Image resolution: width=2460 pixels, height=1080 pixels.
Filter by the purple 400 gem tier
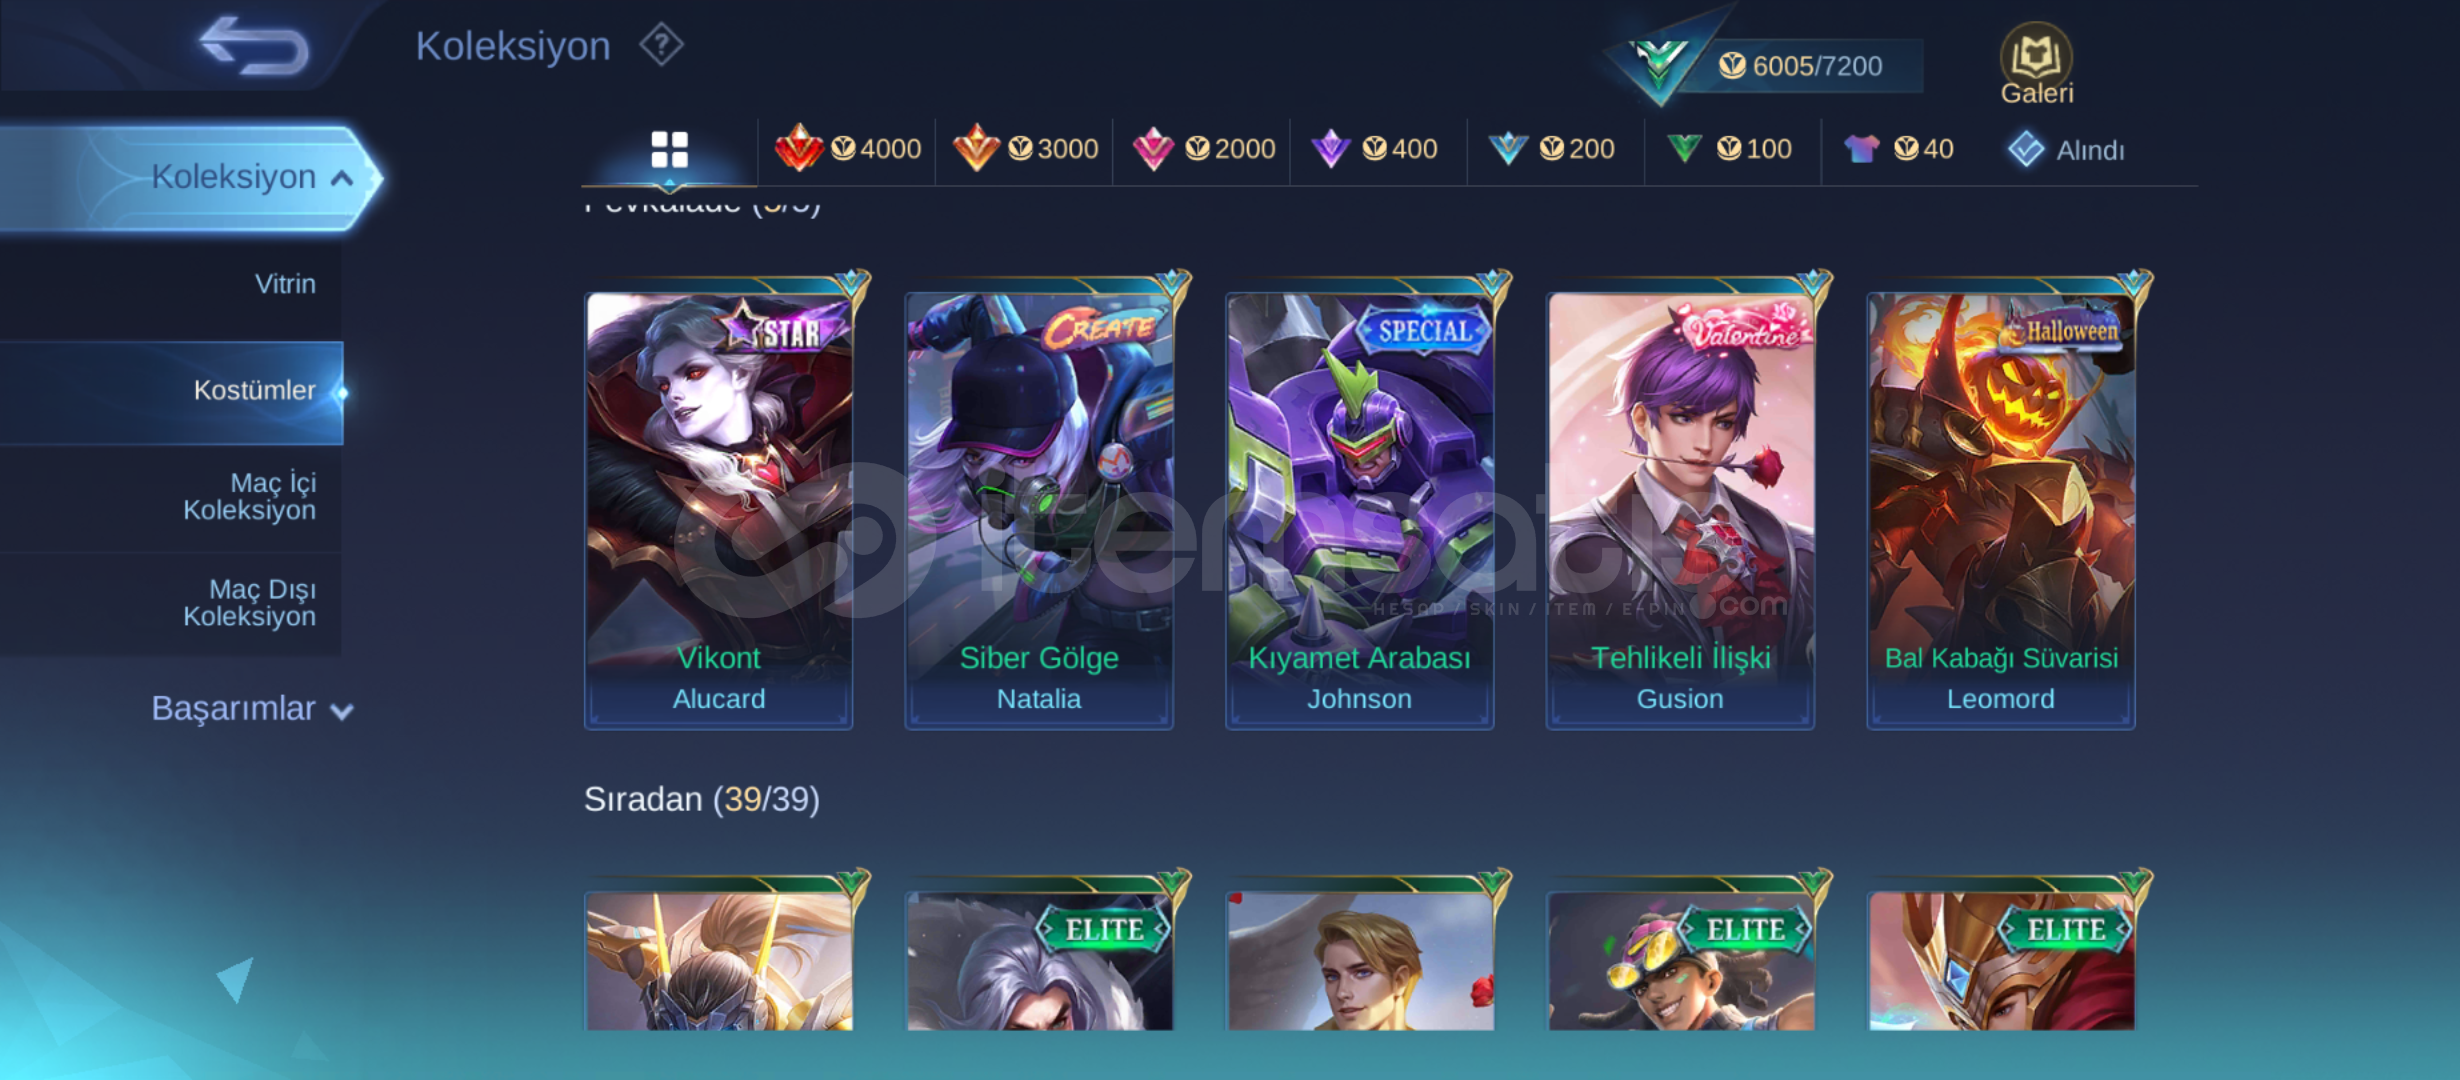click(x=1374, y=149)
